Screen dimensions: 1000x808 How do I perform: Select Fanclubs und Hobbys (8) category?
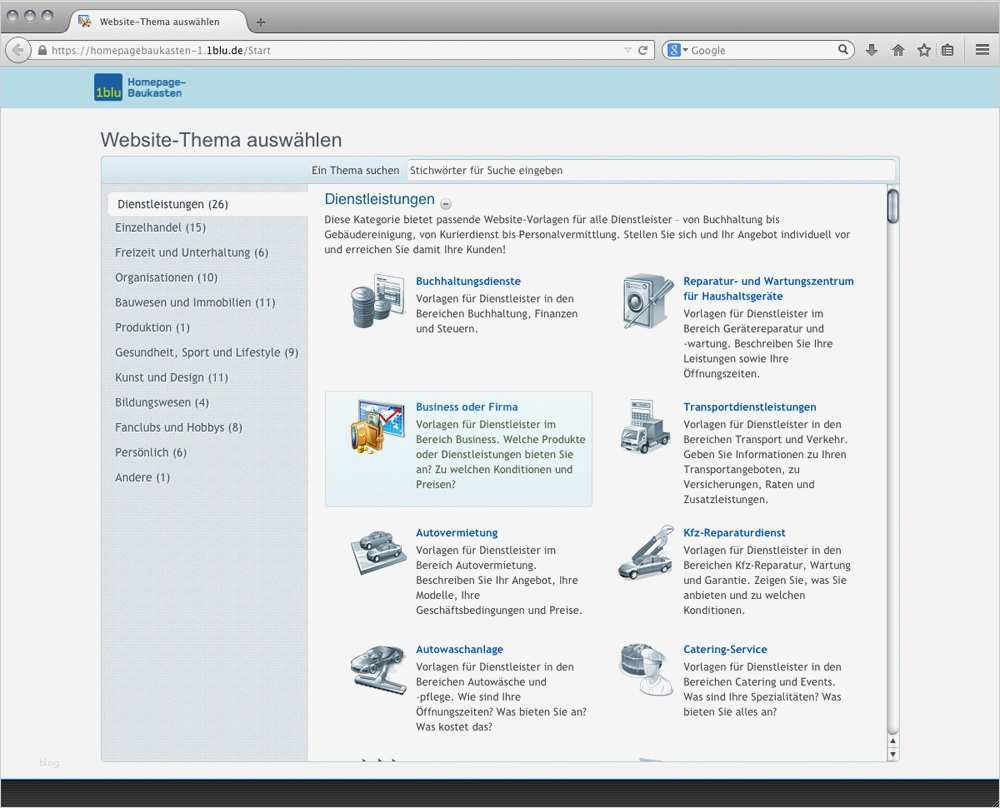point(179,427)
